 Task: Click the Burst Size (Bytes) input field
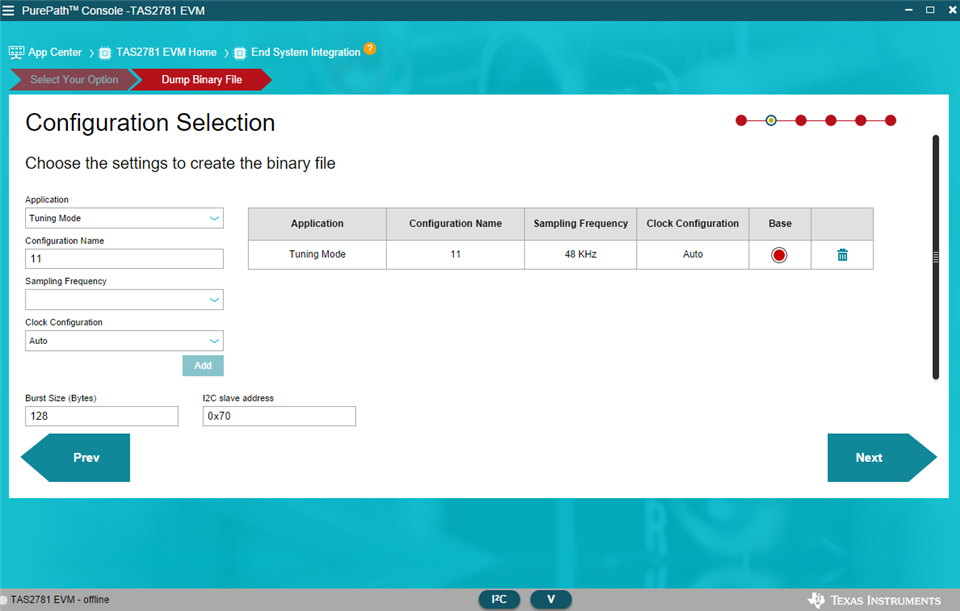[x=102, y=416]
